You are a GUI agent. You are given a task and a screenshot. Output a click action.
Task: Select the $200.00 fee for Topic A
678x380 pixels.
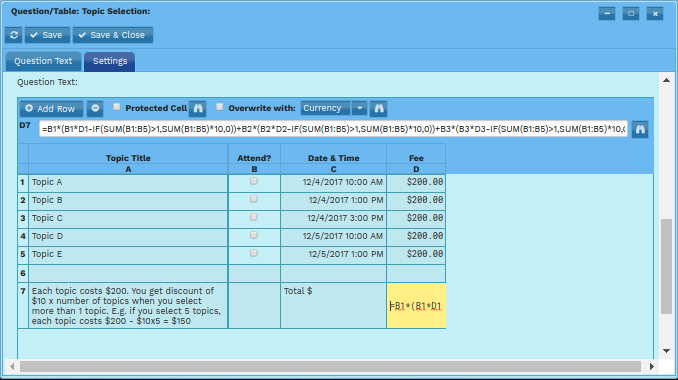click(x=416, y=182)
